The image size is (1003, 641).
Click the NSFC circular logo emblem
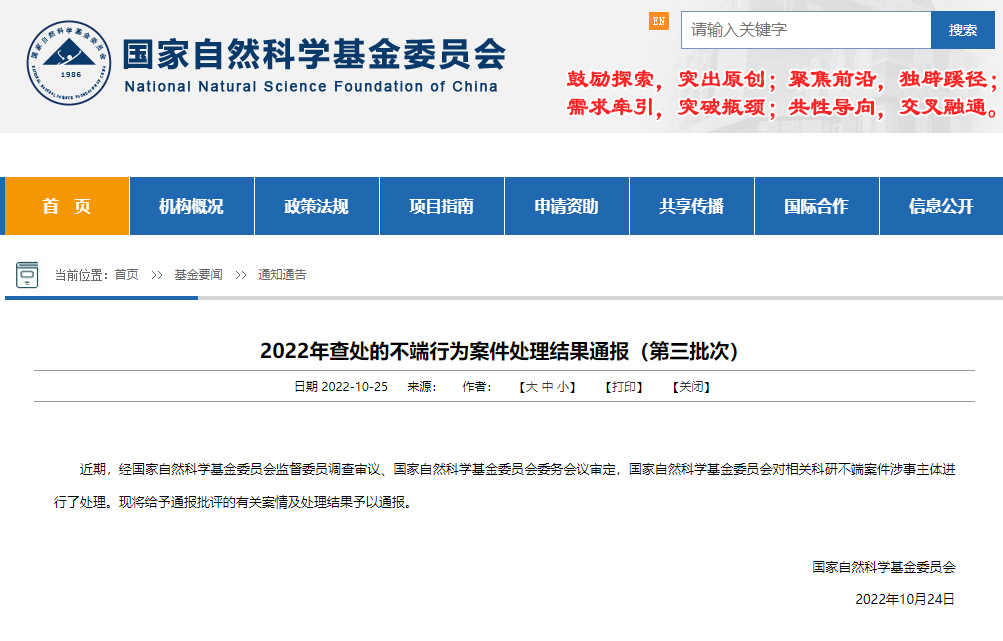[68, 63]
